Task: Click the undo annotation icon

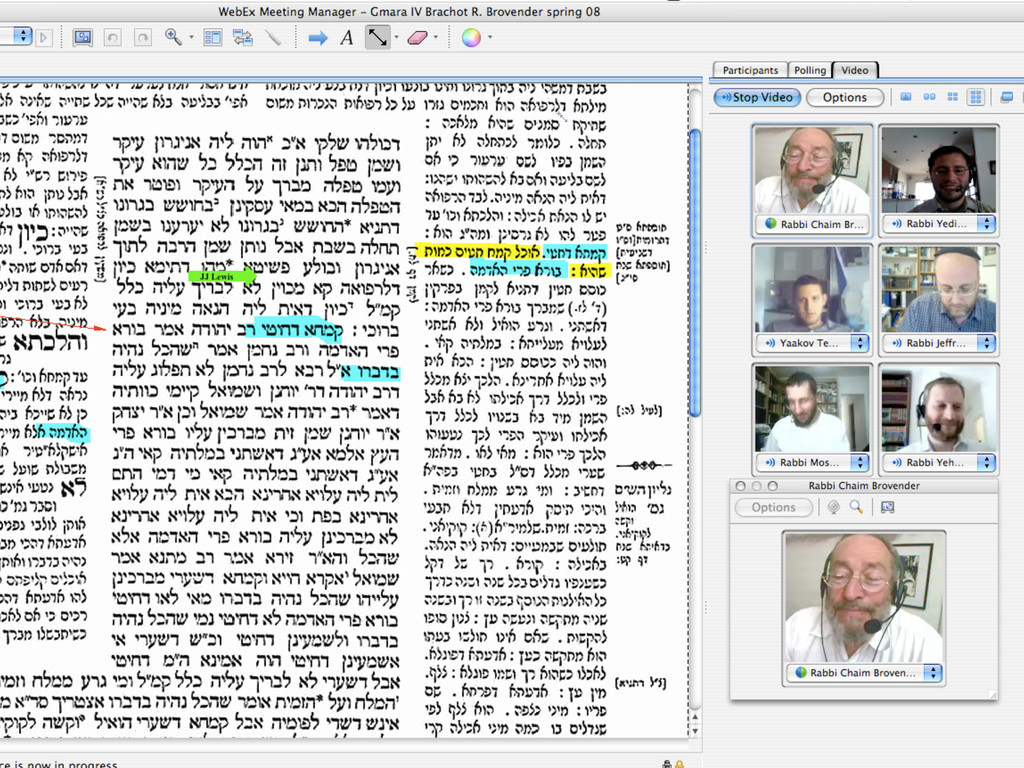Action: [x=112, y=37]
